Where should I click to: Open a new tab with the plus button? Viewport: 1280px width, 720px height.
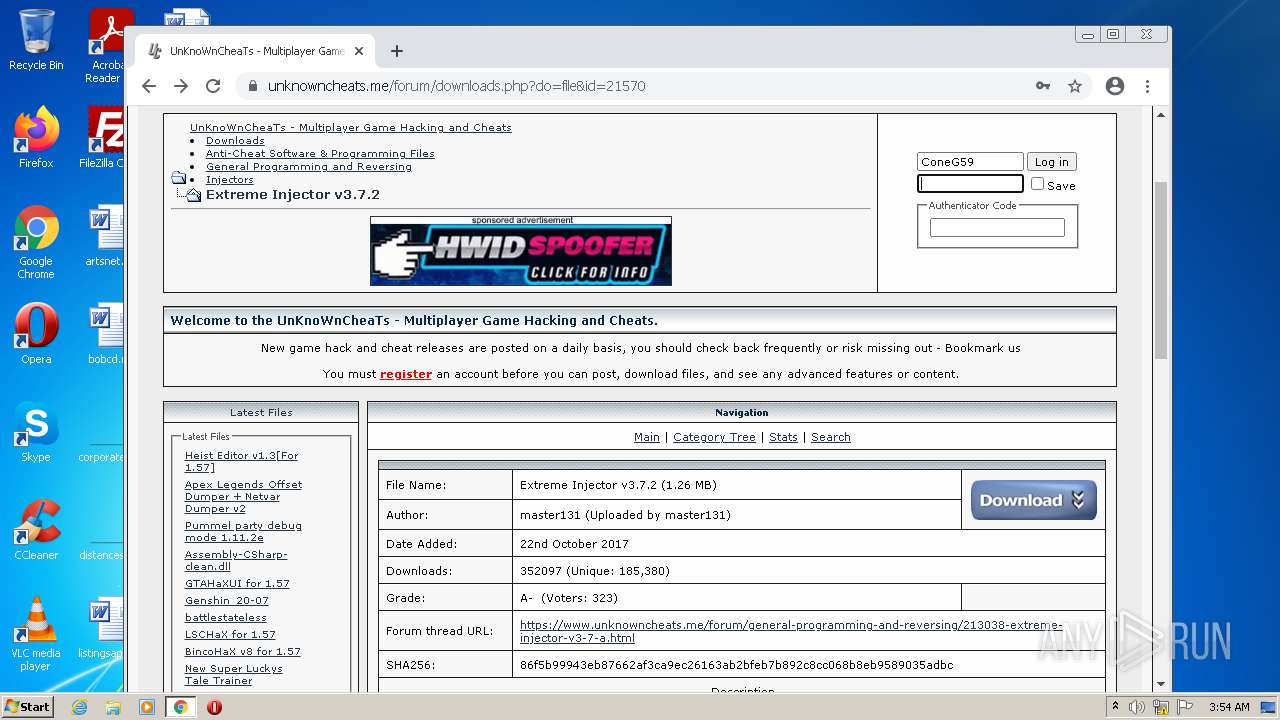pos(397,51)
